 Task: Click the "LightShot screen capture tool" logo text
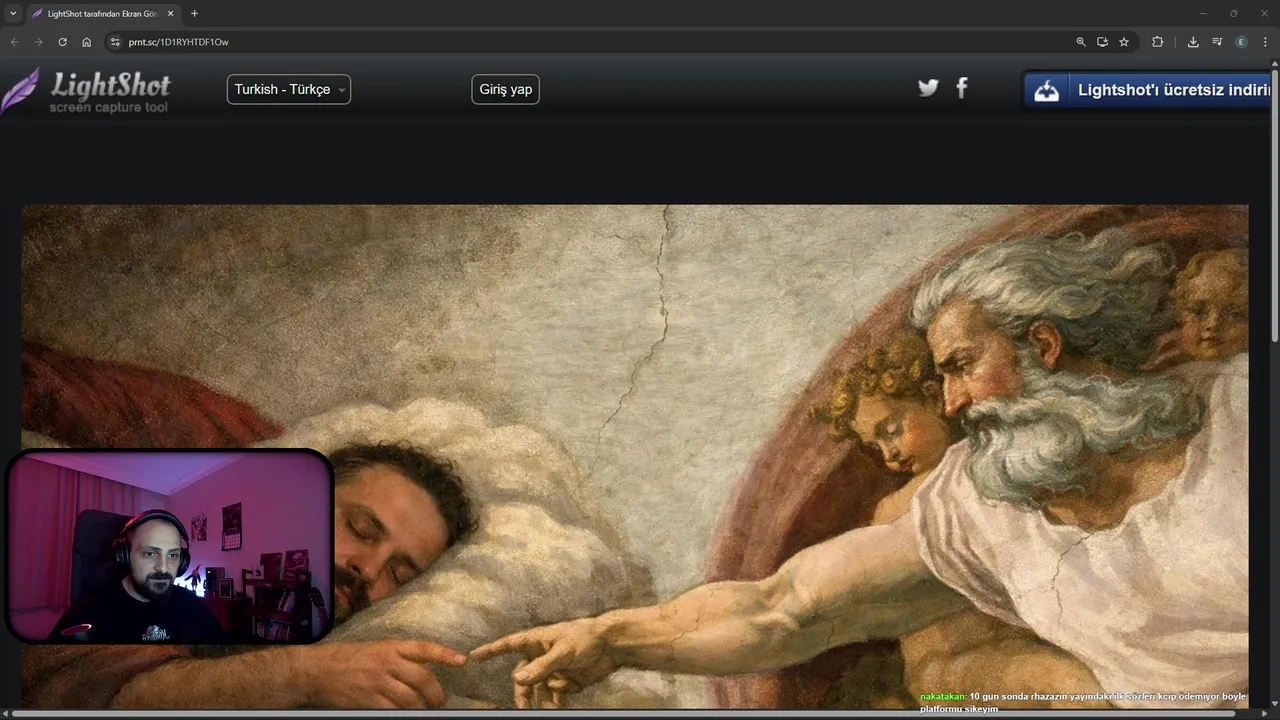click(110, 92)
